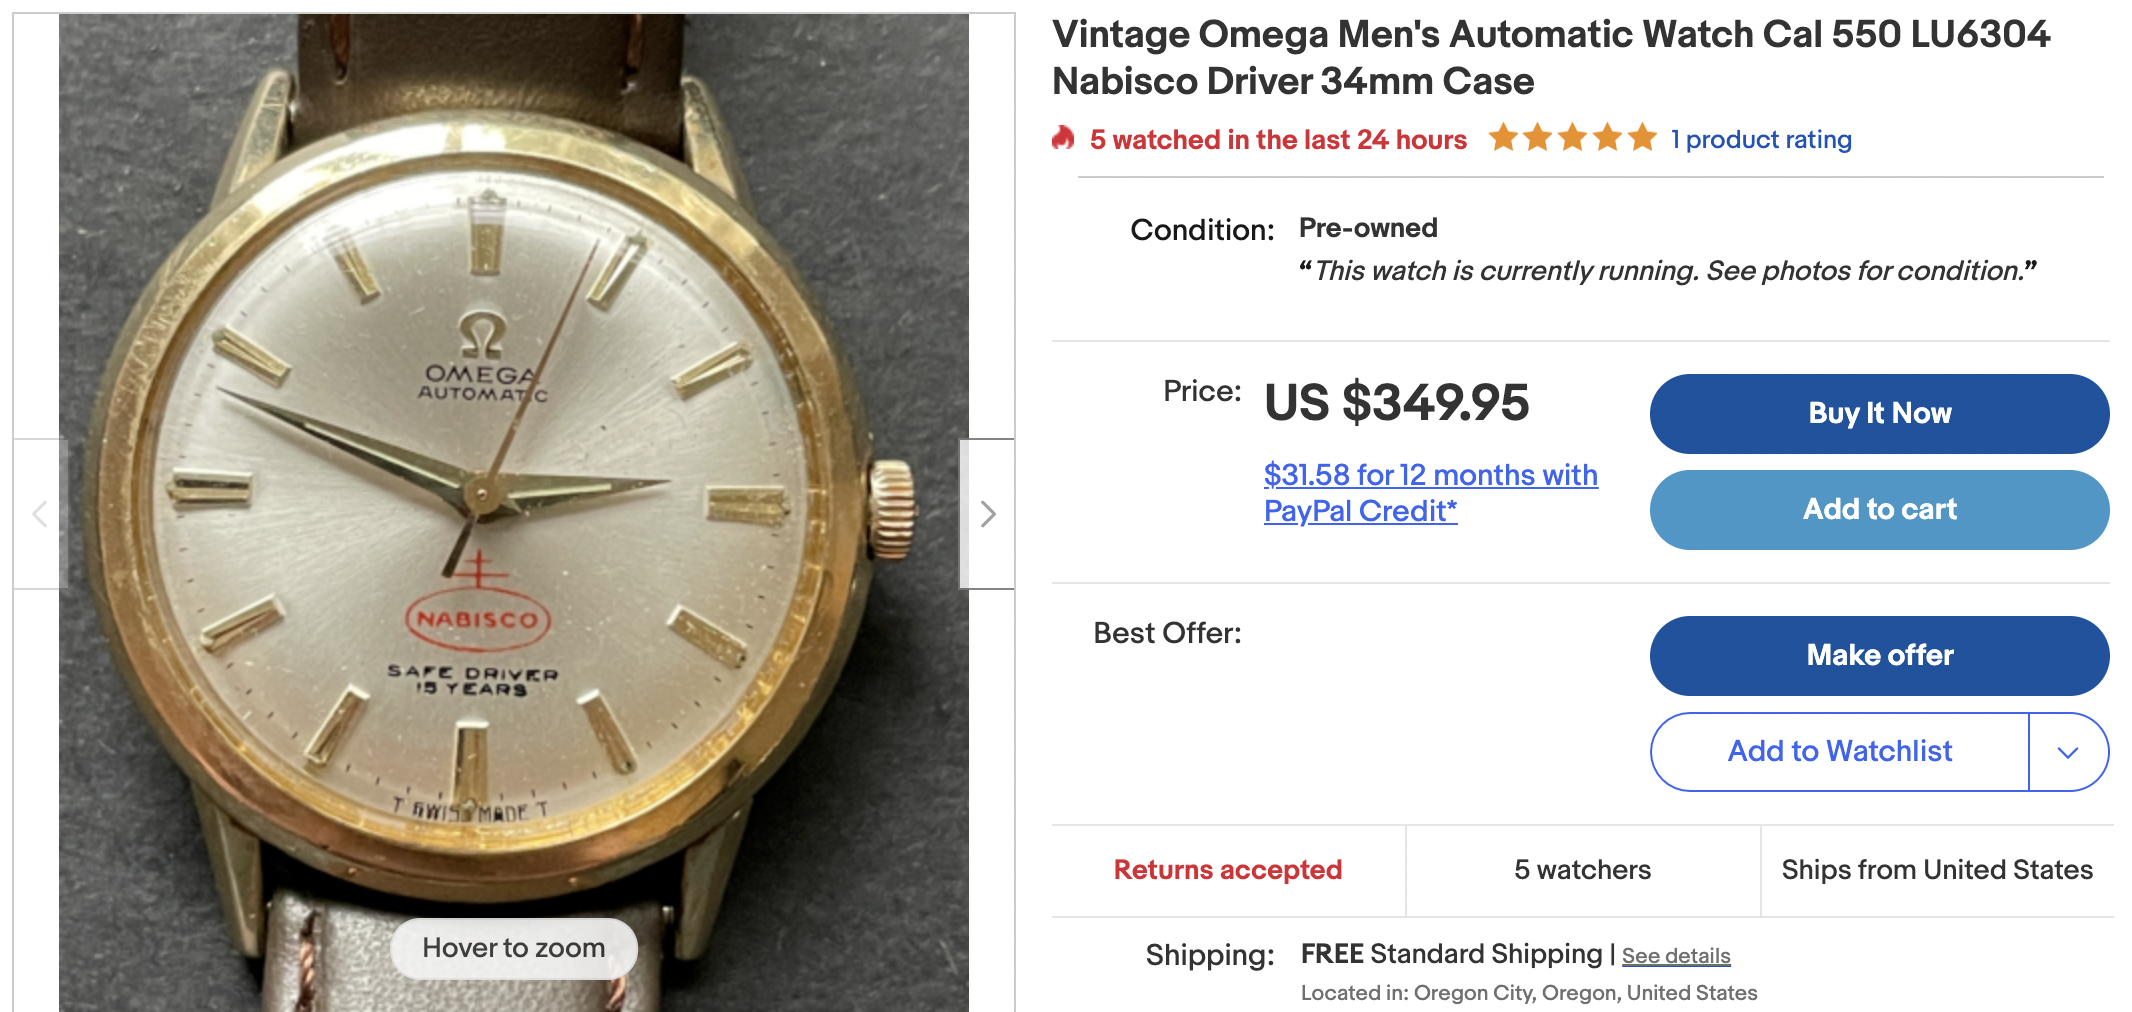This screenshot has width=2132, height=1012.
Task: Open the 1 product rating link
Action: [x=1761, y=140]
